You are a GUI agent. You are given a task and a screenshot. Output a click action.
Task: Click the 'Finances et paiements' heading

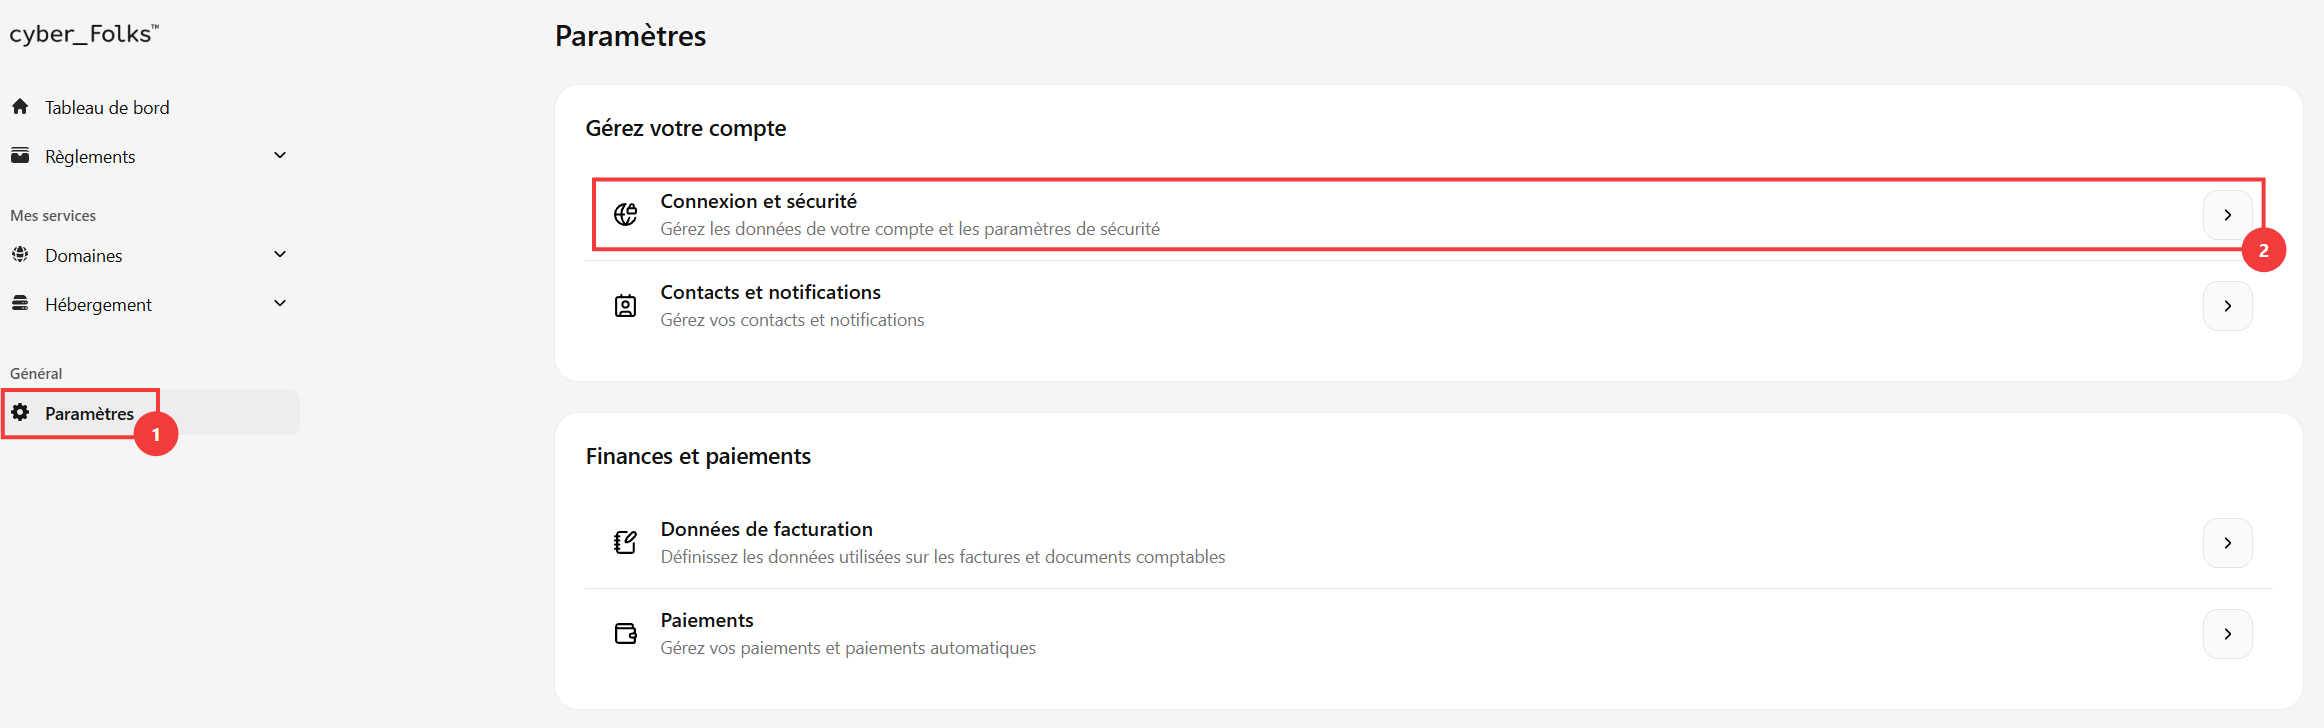coord(698,456)
